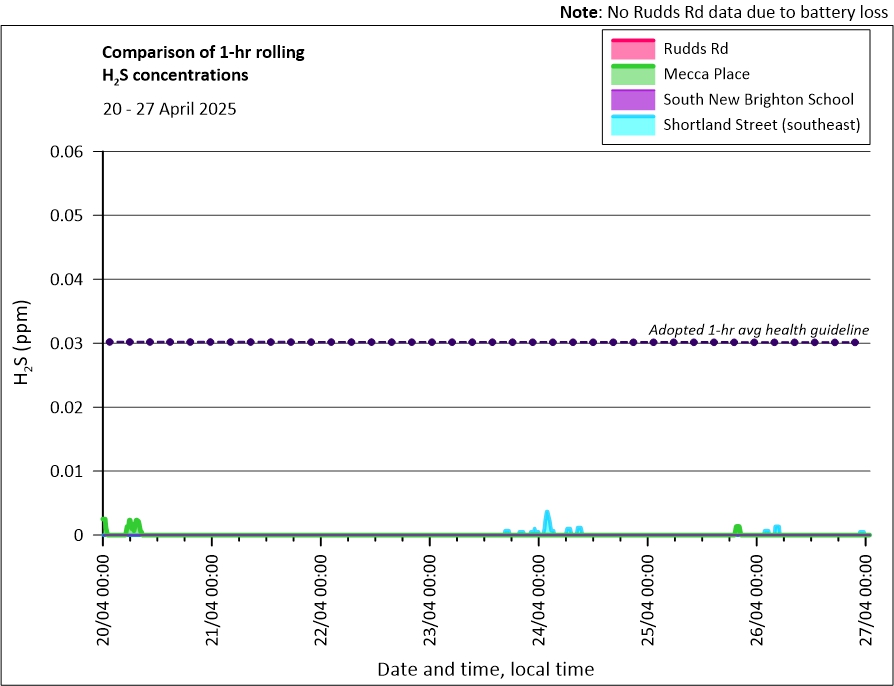The width and height of the screenshot is (894, 686).
Task: Click the chart title about 1-hr rolling concentrations
Action: coord(203,63)
